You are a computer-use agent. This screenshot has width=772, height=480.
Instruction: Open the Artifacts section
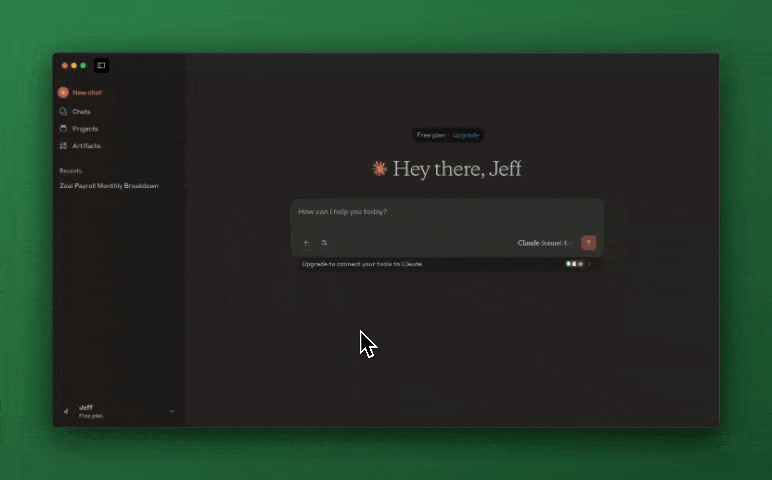(86, 146)
